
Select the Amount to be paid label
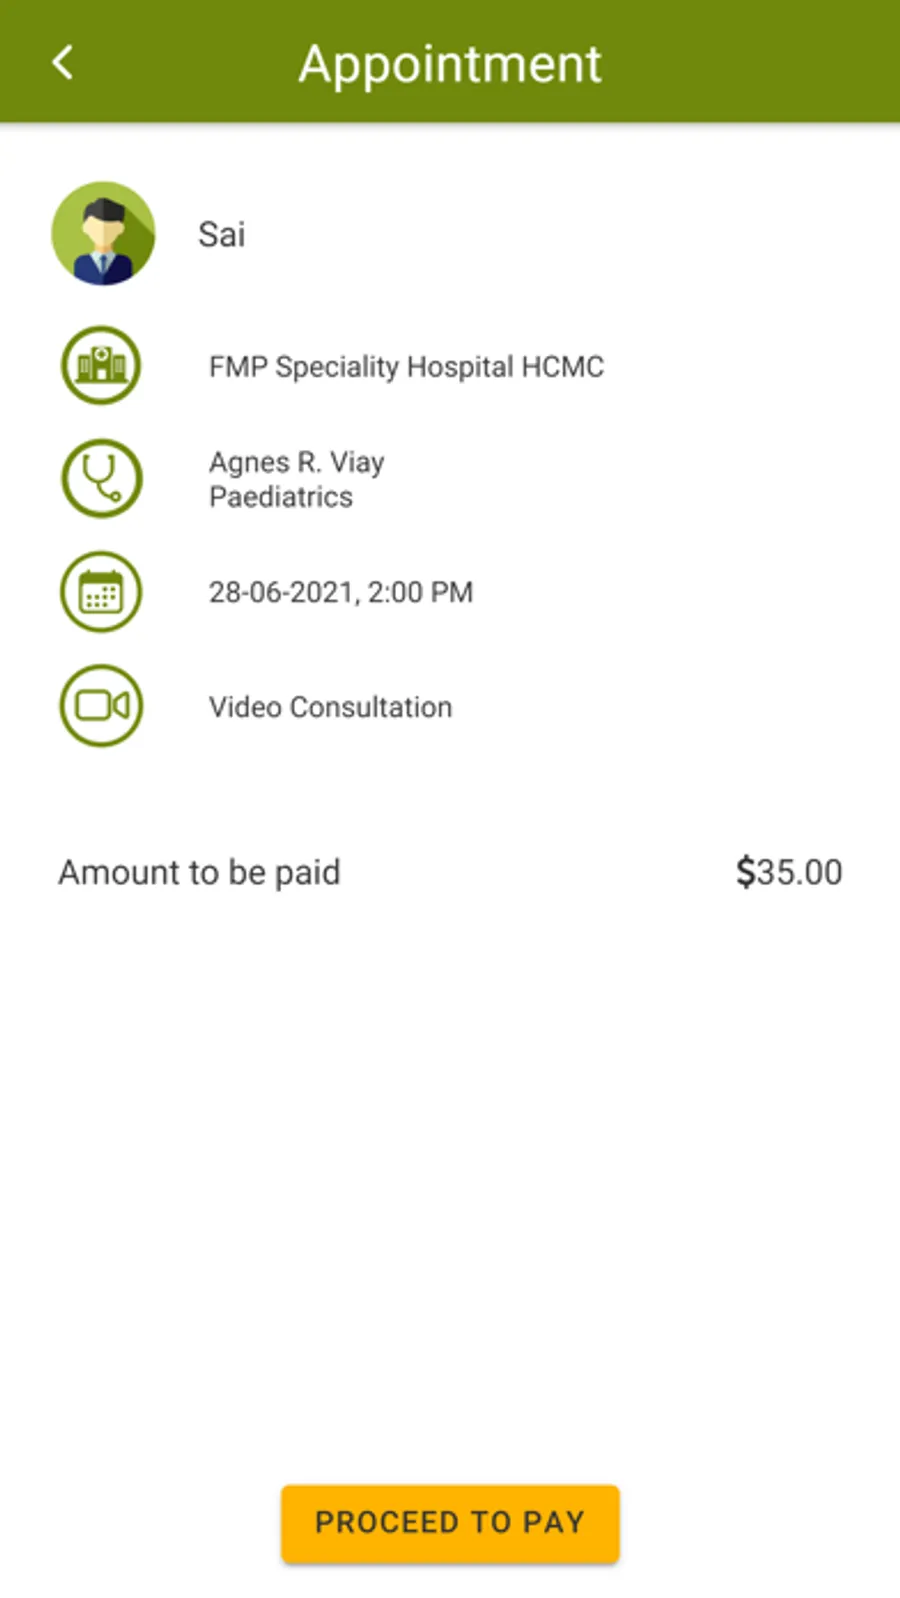(199, 872)
